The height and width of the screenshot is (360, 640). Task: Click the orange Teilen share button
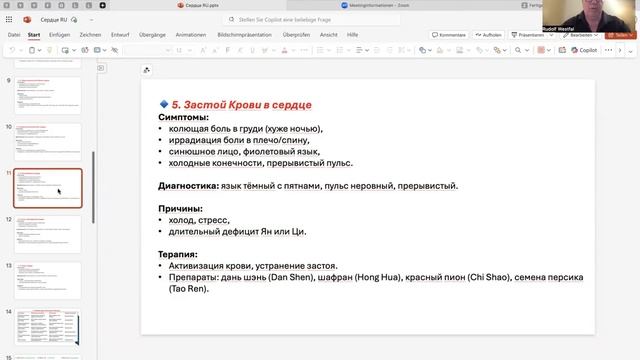[x=620, y=35]
